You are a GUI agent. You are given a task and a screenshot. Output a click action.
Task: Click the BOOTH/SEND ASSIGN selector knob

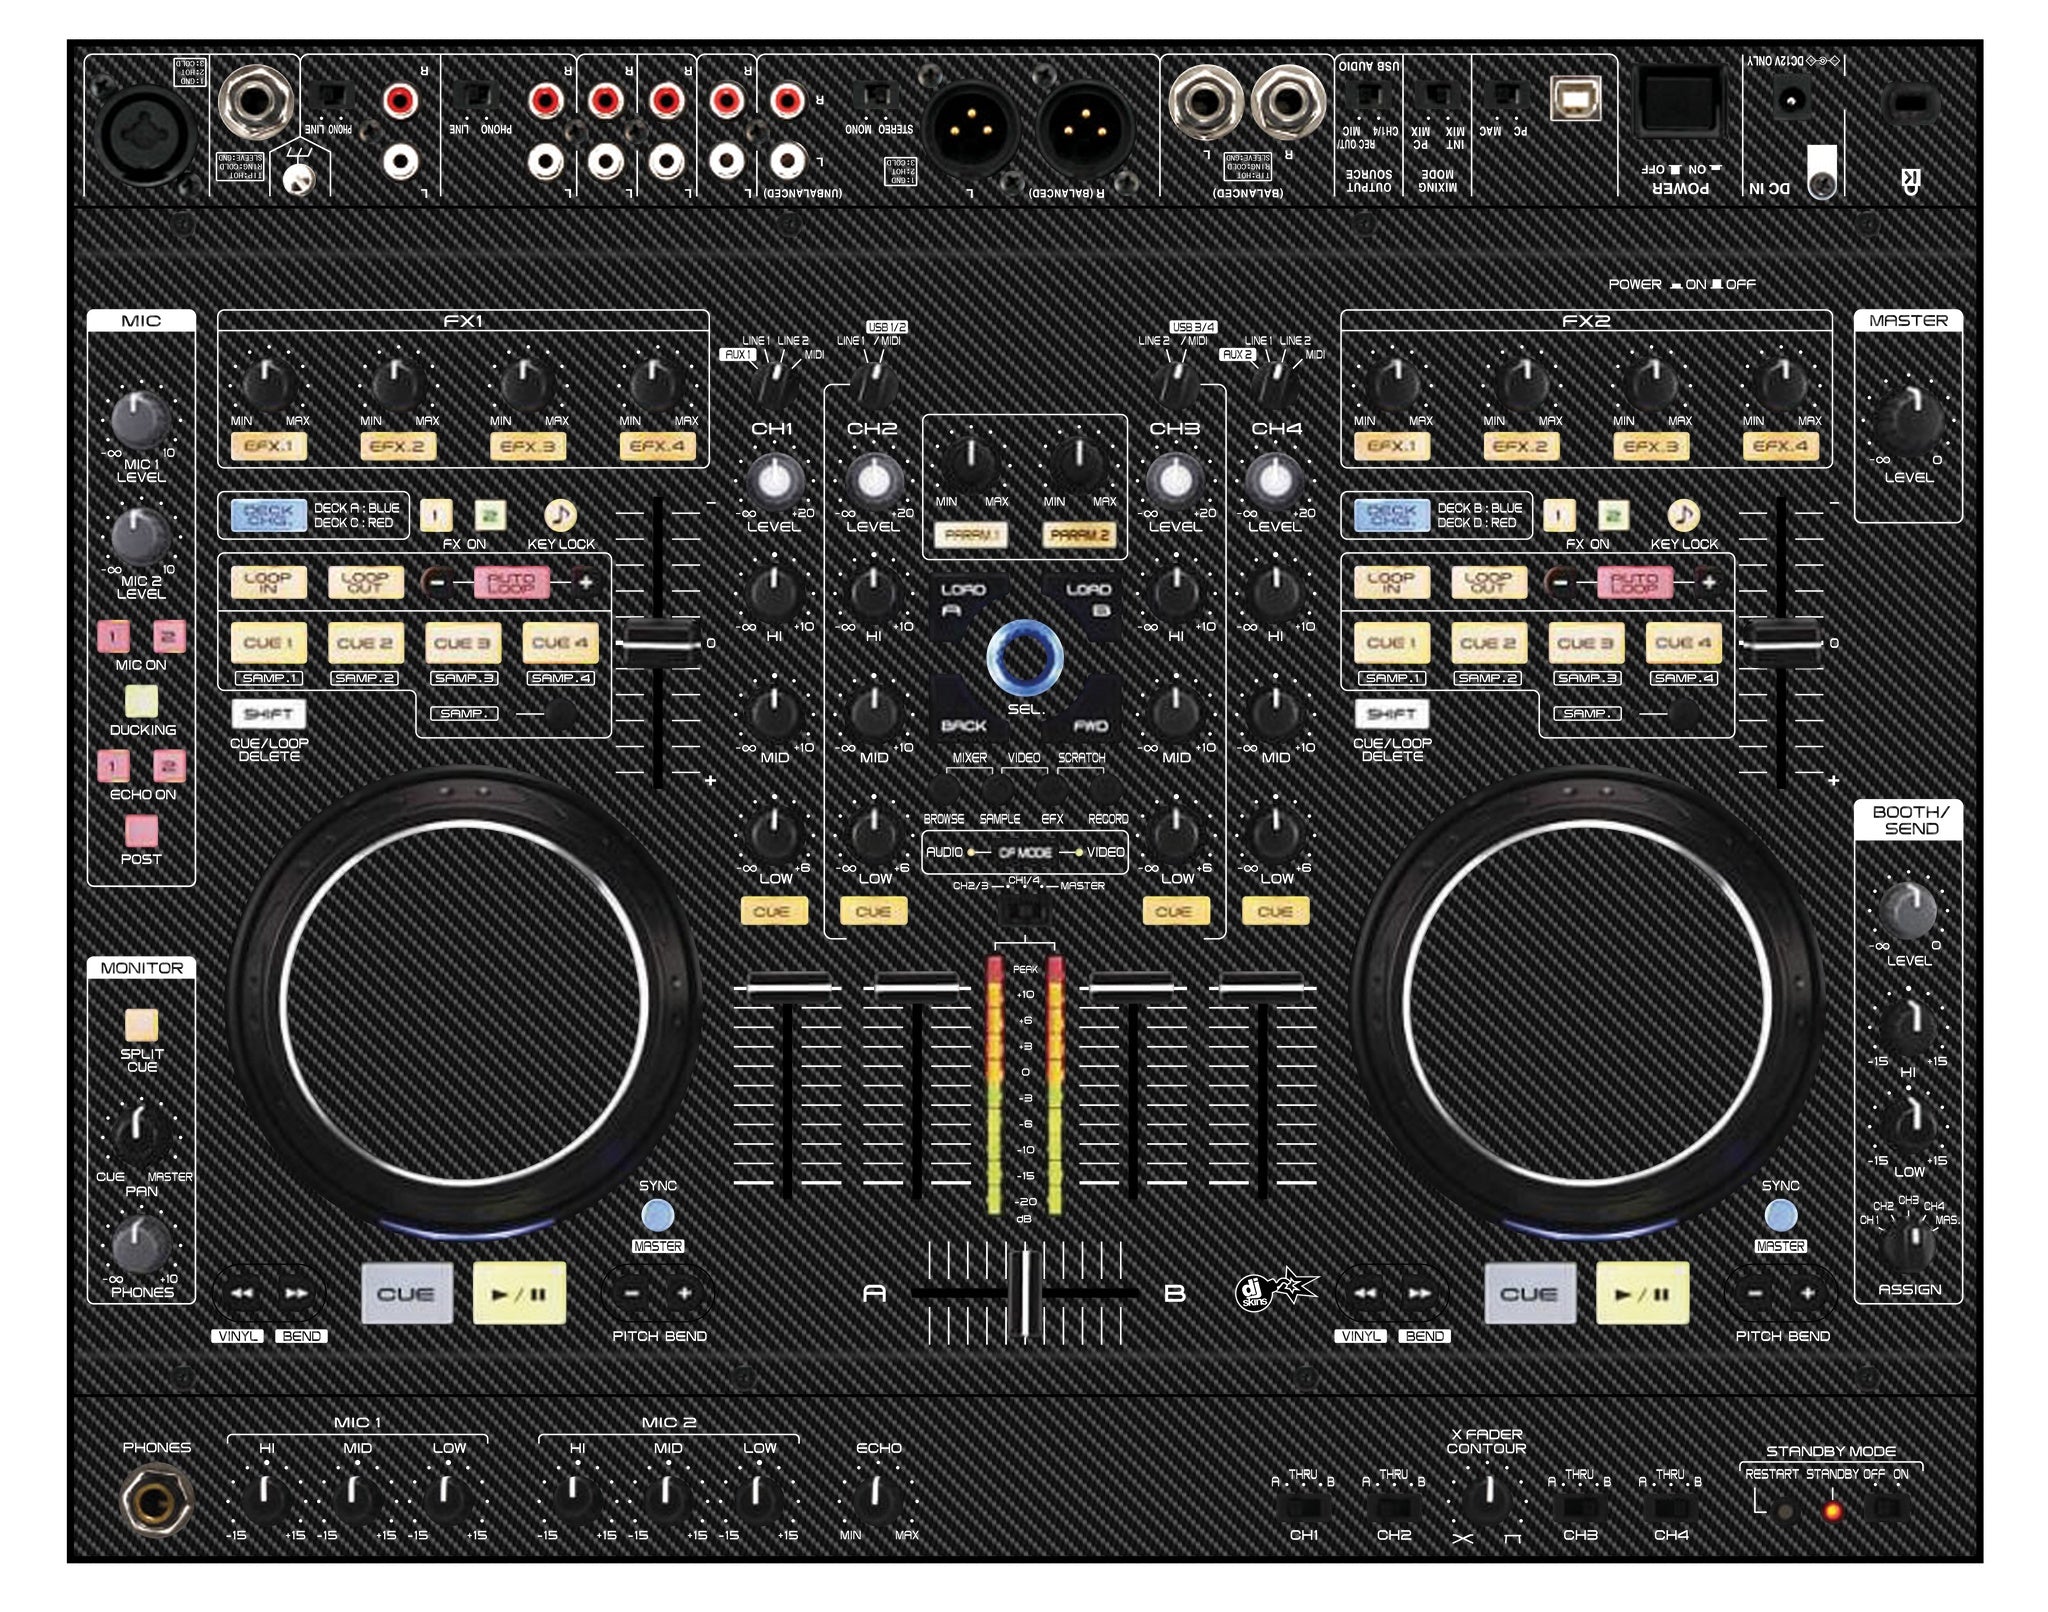(x=1909, y=1244)
